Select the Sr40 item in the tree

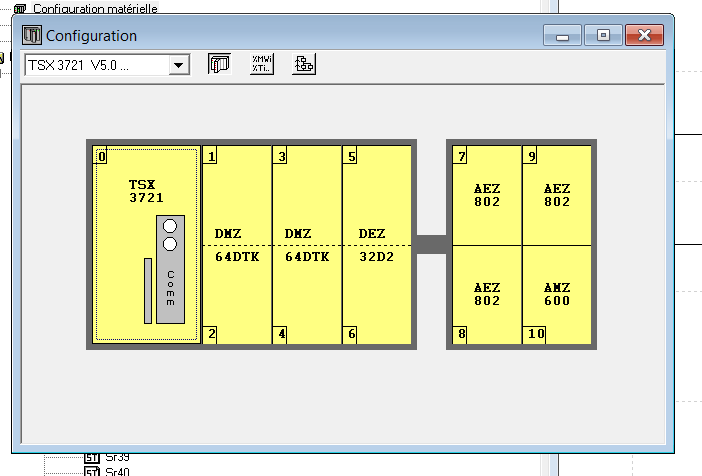116,471
